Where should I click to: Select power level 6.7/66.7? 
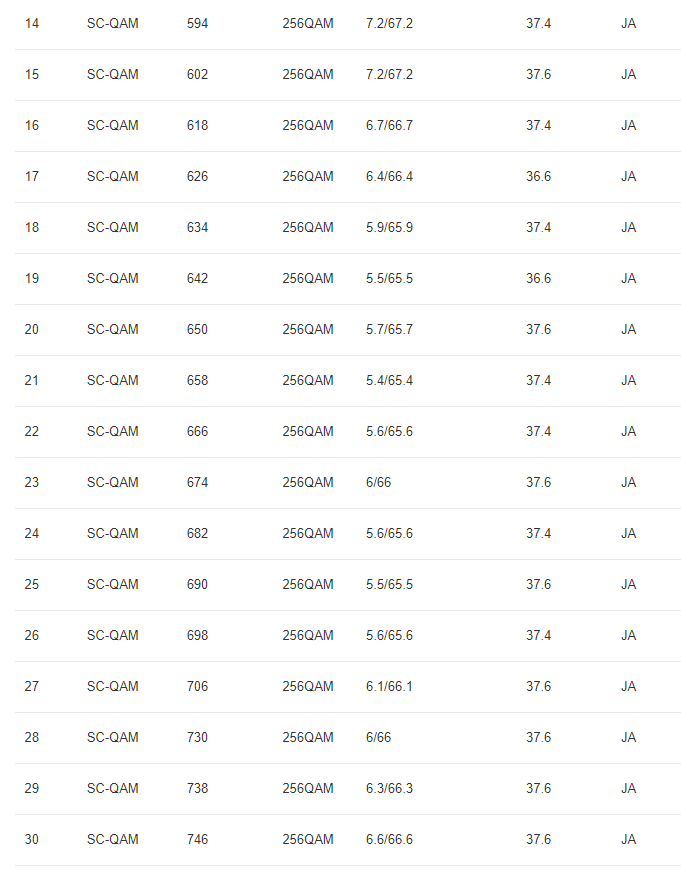389,125
